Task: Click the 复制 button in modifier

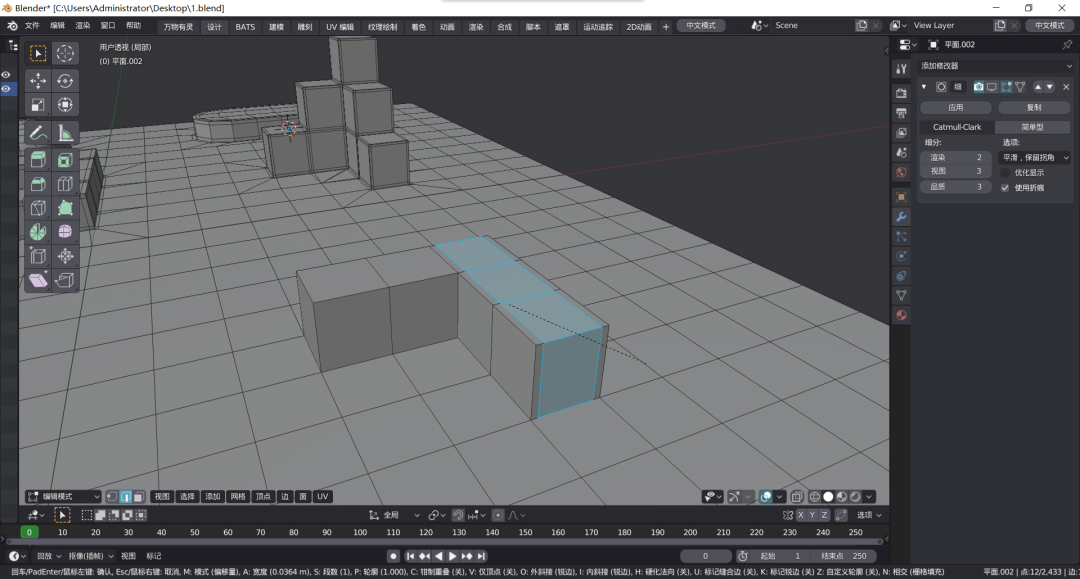Action: pyautogui.click(x=1034, y=107)
